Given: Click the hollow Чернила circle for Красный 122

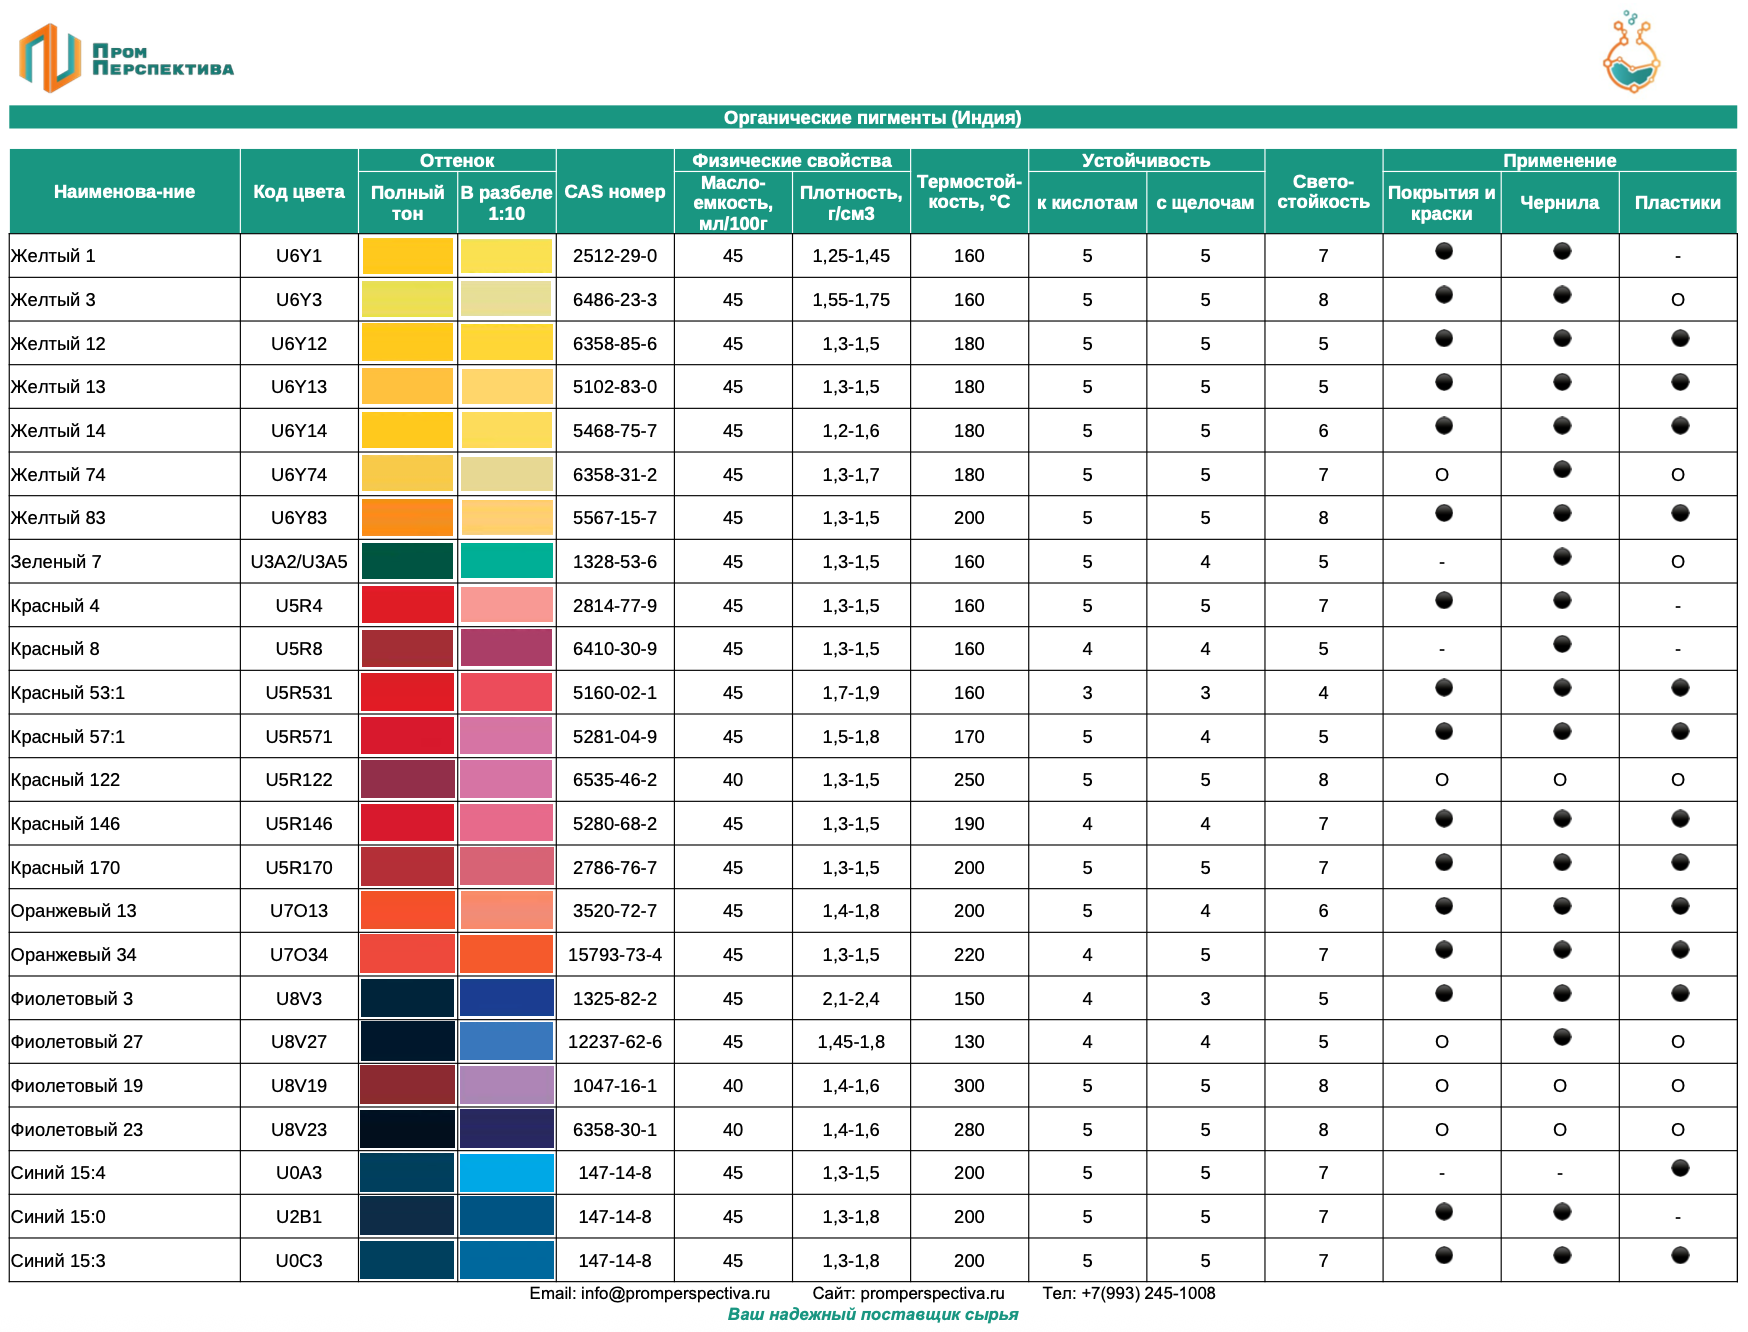Looking at the screenshot, I should 1559,780.
